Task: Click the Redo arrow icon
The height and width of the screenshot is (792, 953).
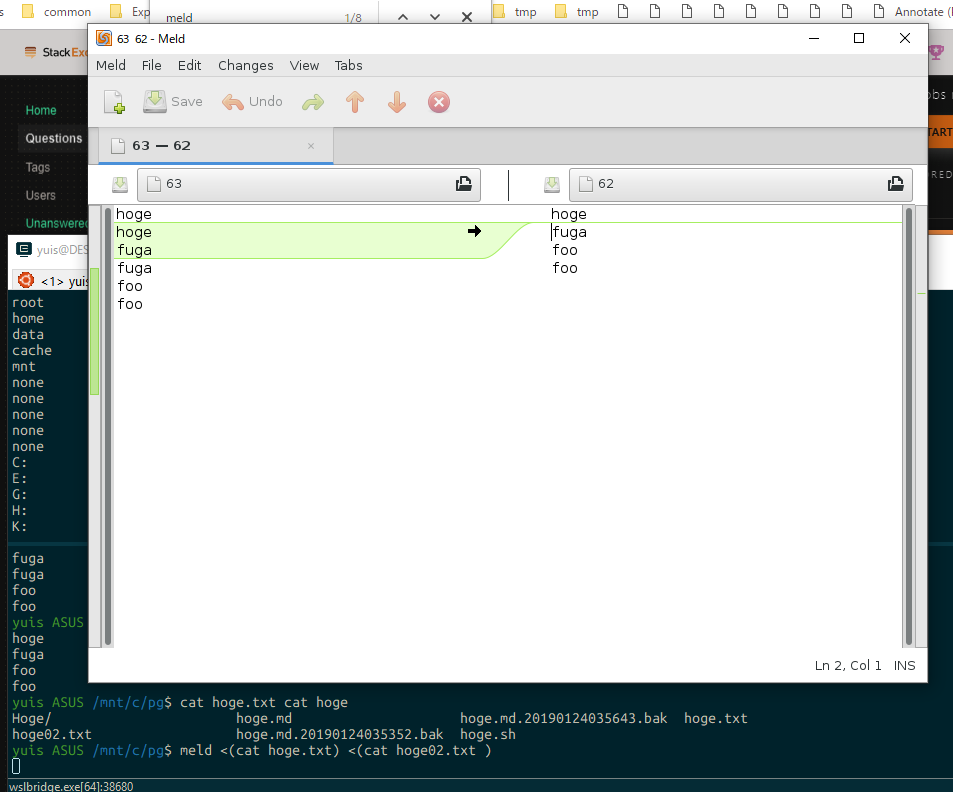Action: [313, 102]
